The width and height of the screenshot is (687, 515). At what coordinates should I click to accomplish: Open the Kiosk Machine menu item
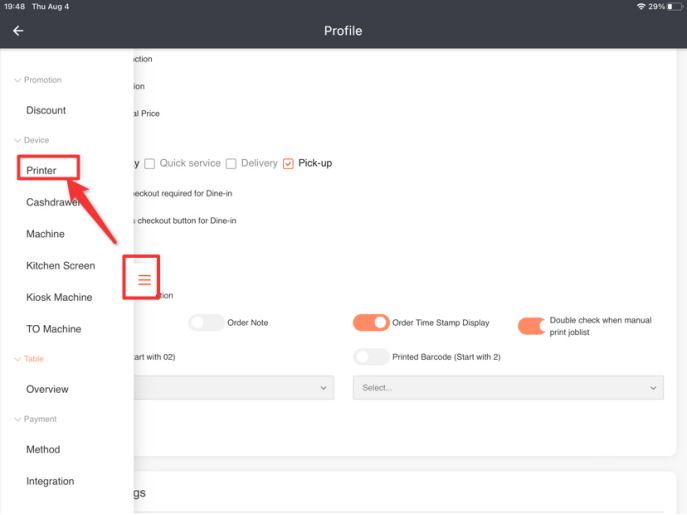pyautogui.click(x=59, y=297)
